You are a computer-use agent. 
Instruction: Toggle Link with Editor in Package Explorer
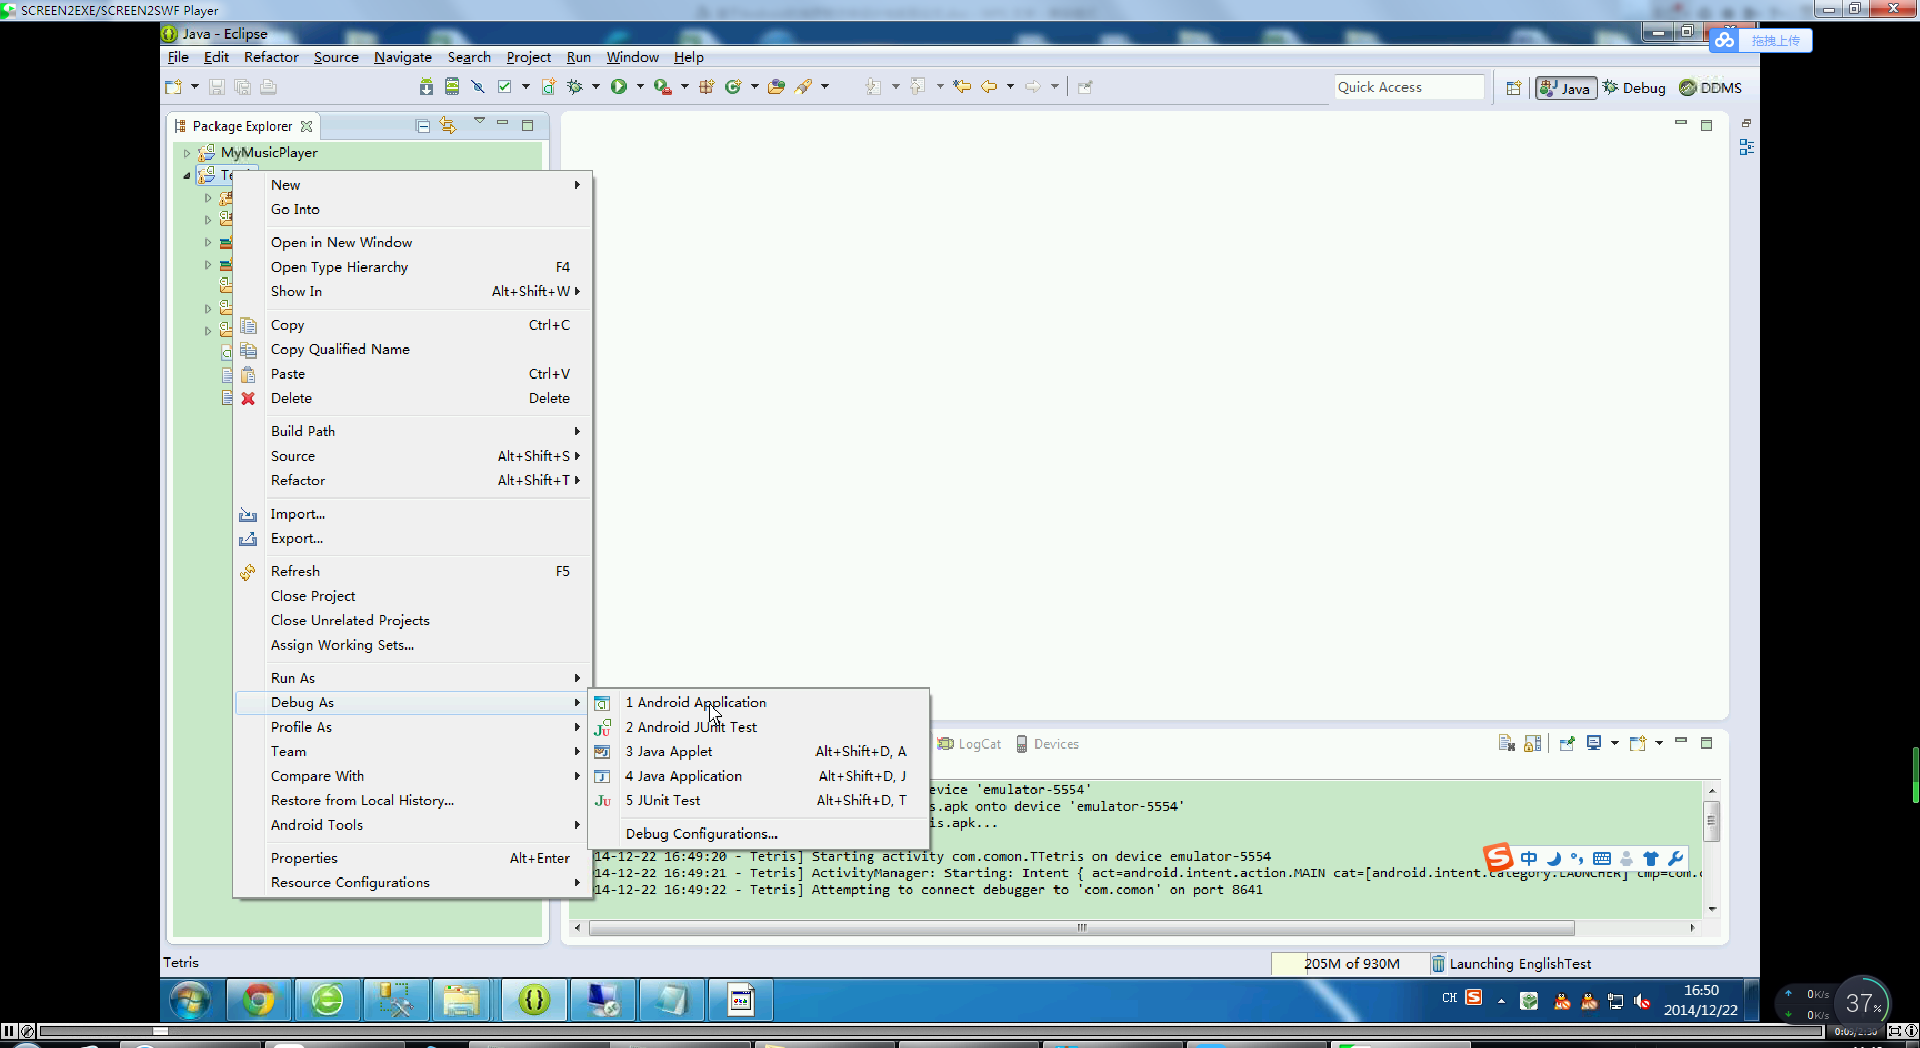pyautogui.click(x=448, y=126)
